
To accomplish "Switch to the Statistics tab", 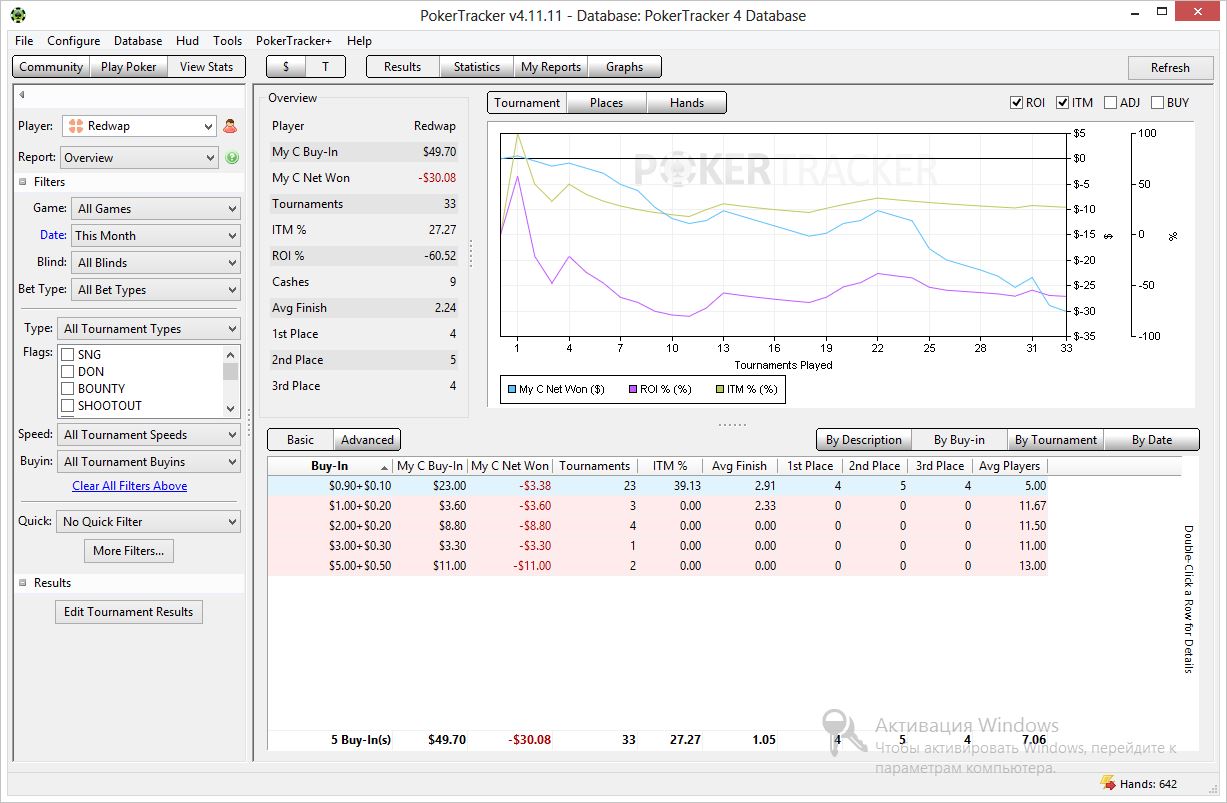I will tap(476, 67).
